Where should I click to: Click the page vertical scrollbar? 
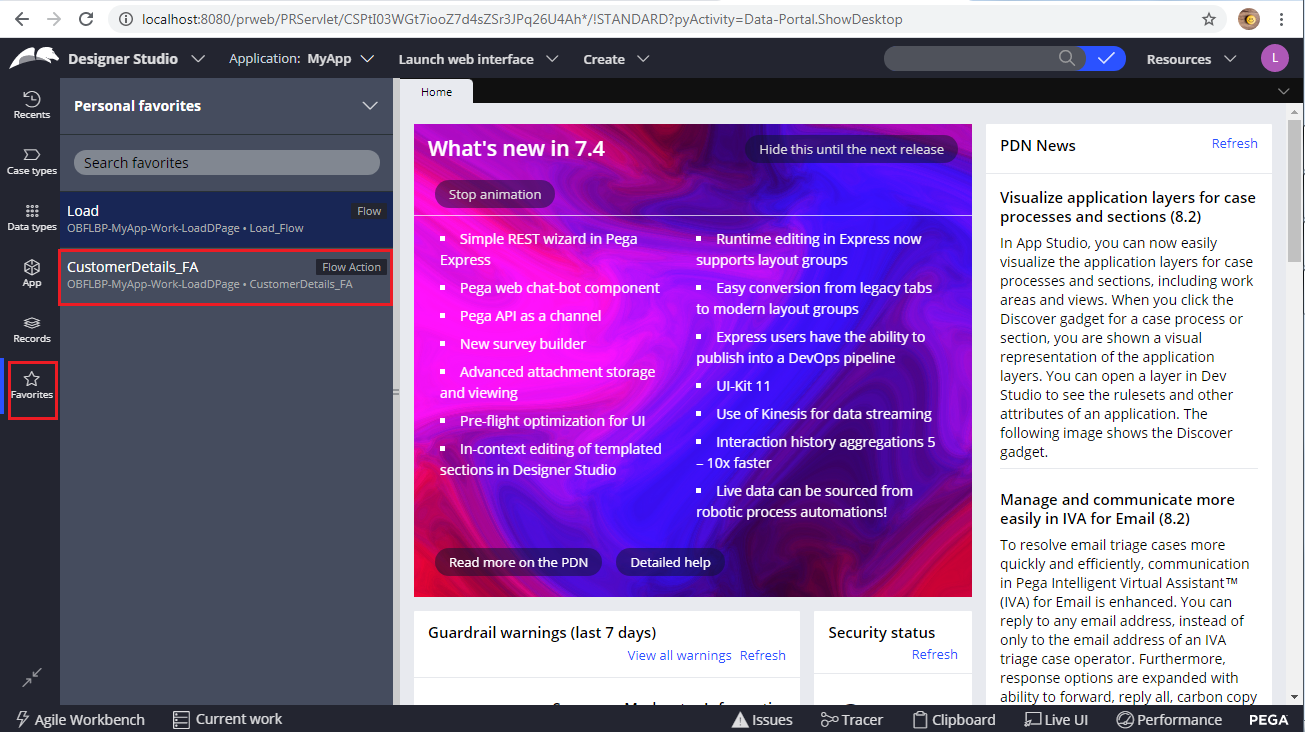click(1295, 190)
